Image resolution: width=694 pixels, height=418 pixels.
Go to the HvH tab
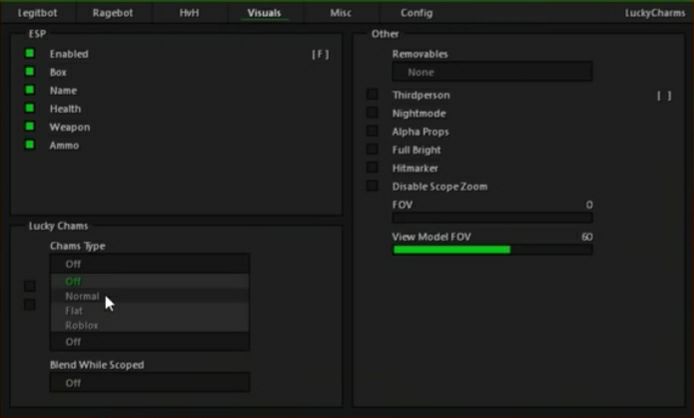click(189, 13)
